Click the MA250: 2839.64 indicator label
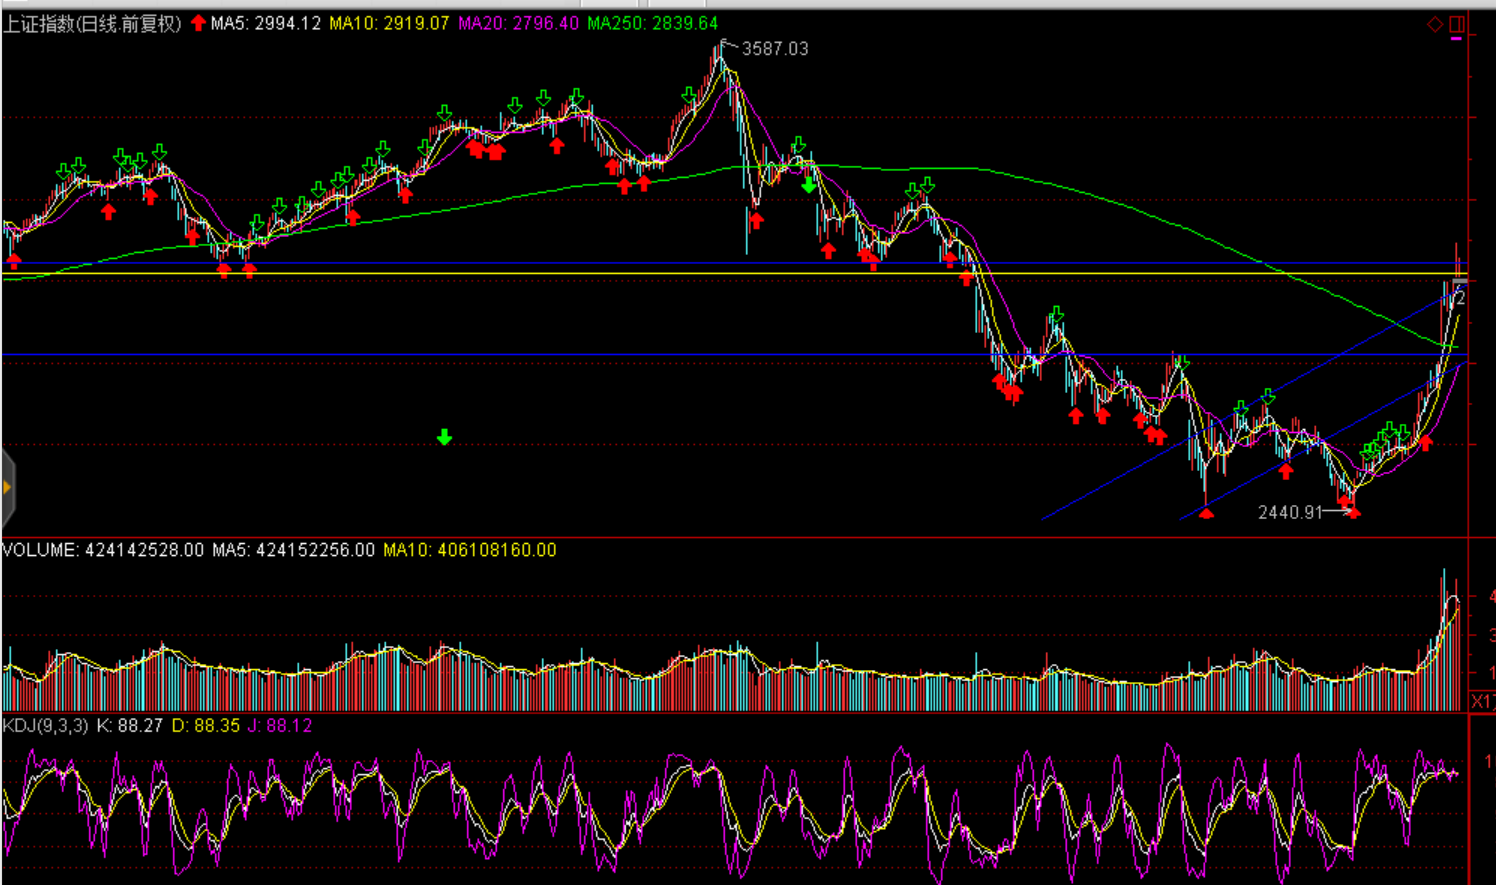Image resolution: width=1496 pixels, height=885 pixels. click(652, 23)
